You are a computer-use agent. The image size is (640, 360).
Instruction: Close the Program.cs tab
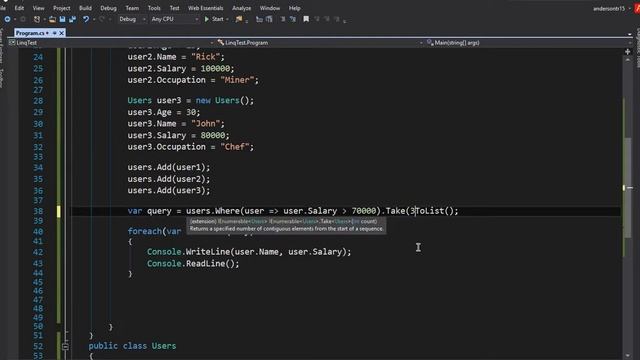click(x=62, y=33)
